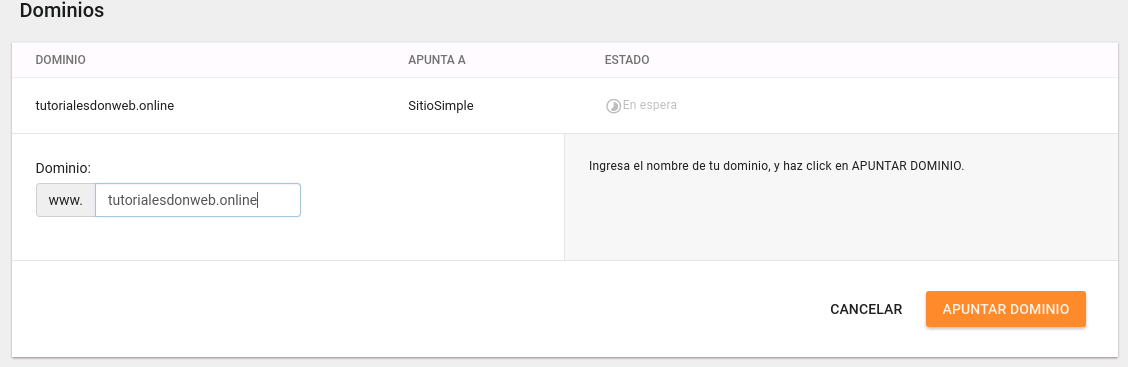Click APUNTAR DOMINIO mentioned in the instruction text
The height and width of the screenshot is (367, 1128).
pos(906,166)
